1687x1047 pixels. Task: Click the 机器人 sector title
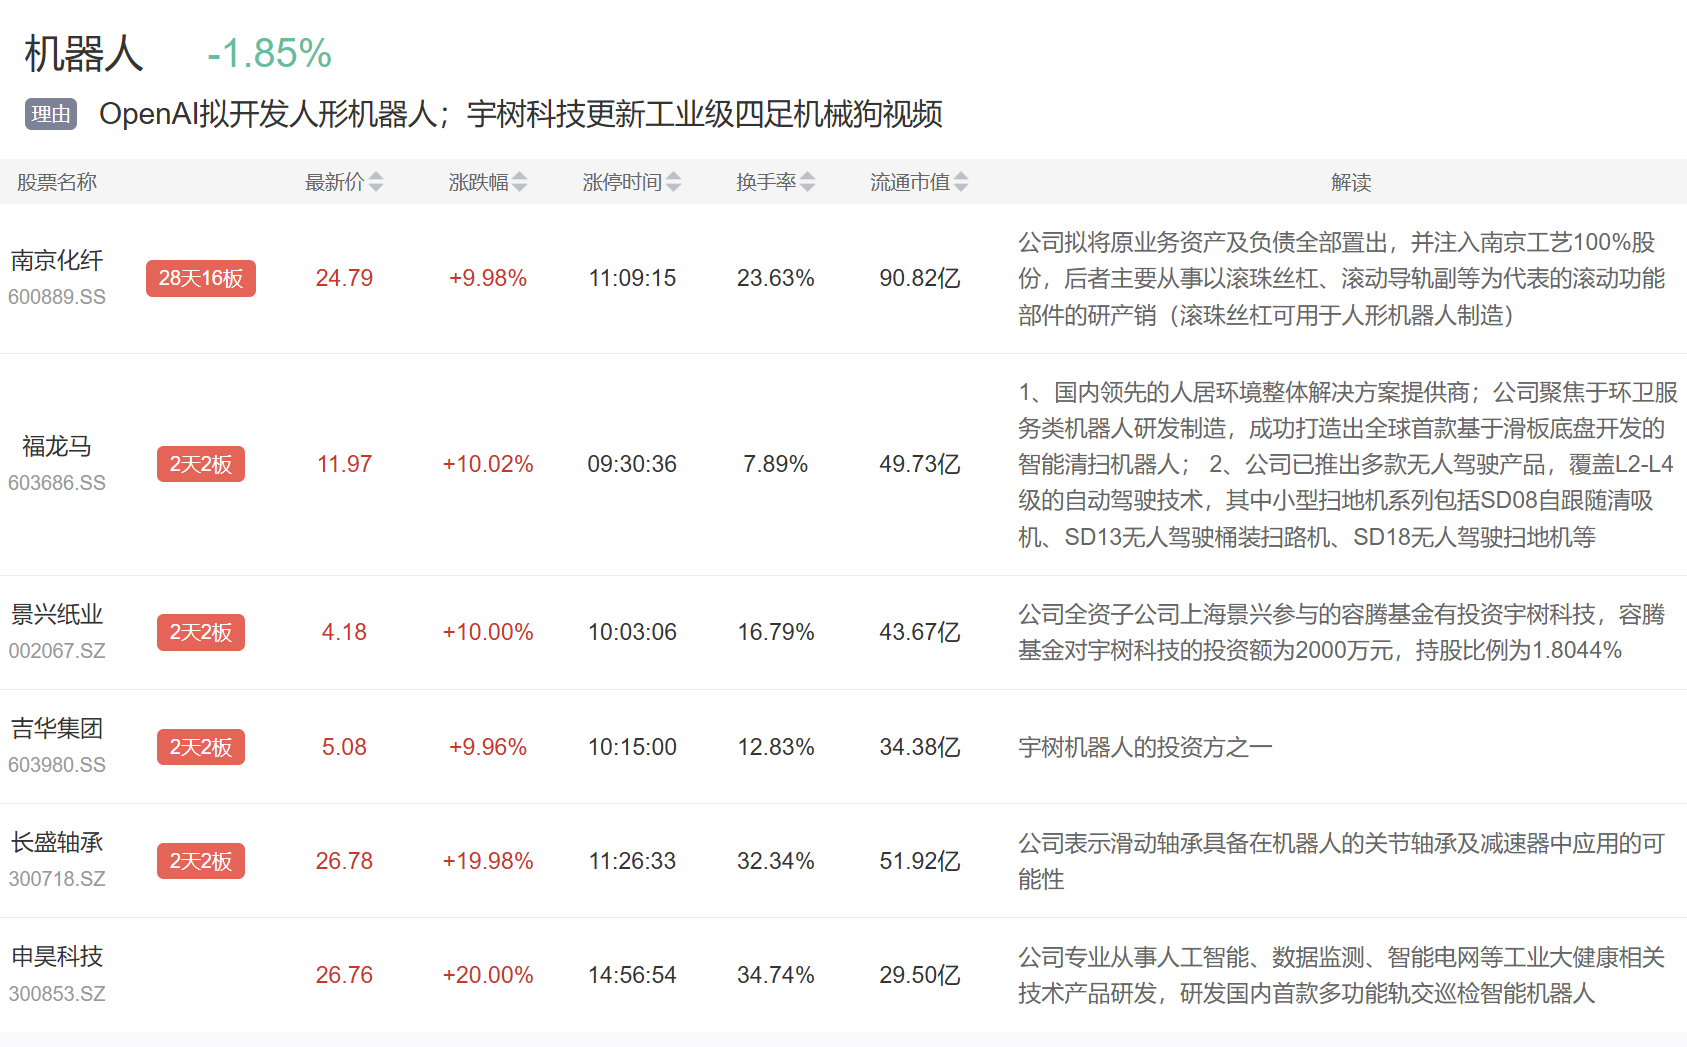click(x=84, y=54)
